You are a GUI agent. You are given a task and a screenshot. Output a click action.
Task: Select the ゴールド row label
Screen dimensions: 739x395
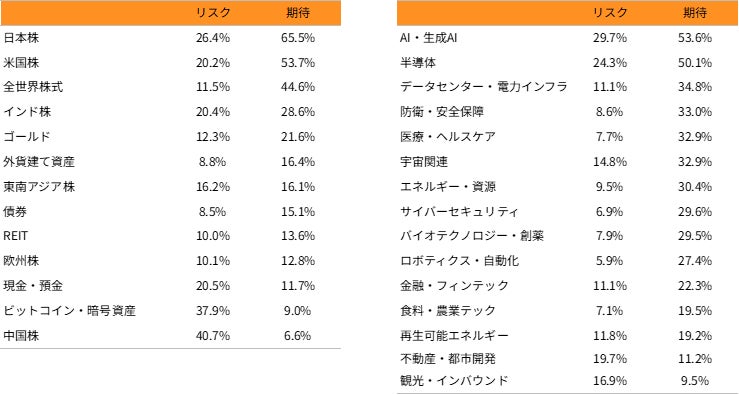point(26,137)
